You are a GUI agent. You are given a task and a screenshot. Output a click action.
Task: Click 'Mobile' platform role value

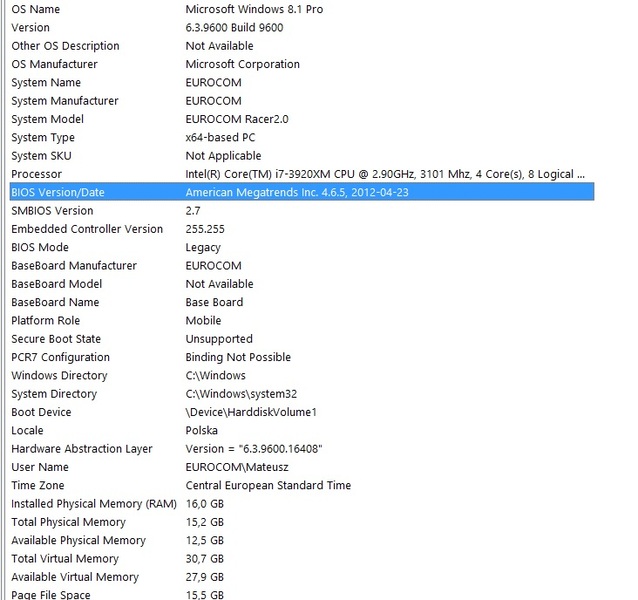point(203,320)
